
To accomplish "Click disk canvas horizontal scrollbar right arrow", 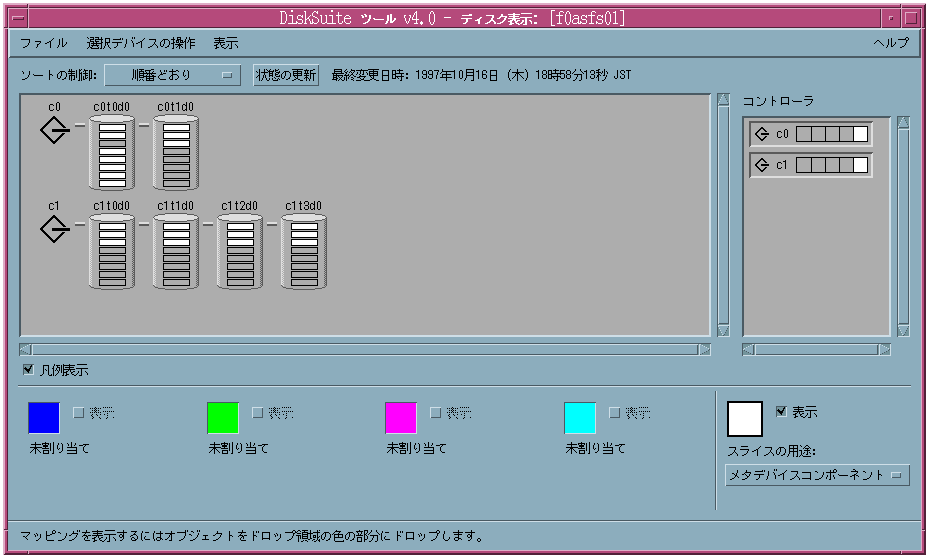I will point(705,350).
